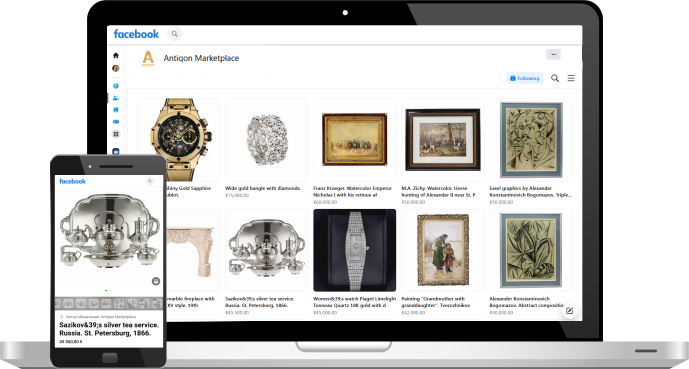Expand the three-dots more options button
The height and width of the screenshot is (369, 689).
coord(553,54)
